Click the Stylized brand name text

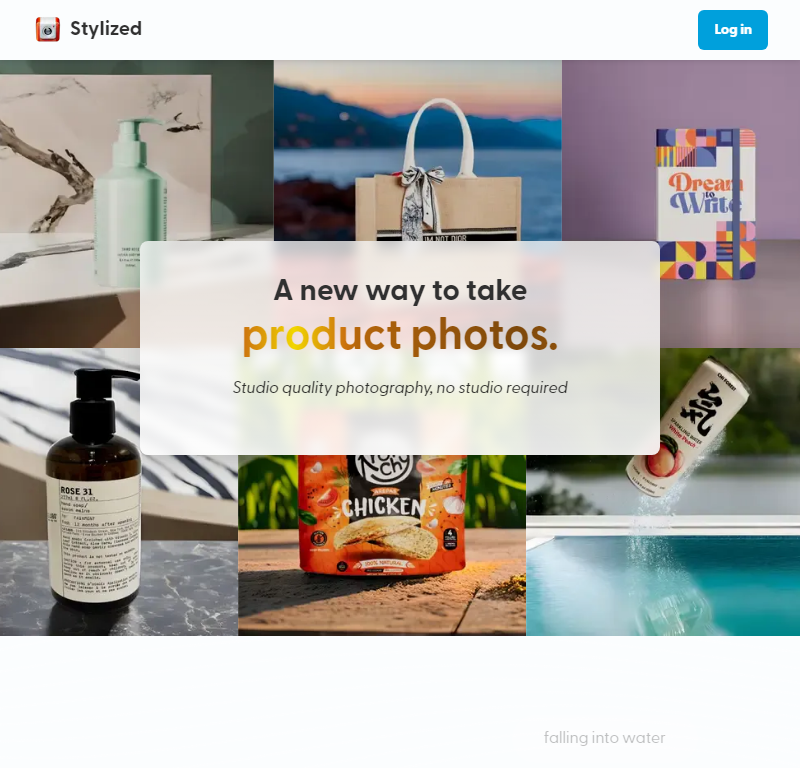coord(106,29)
